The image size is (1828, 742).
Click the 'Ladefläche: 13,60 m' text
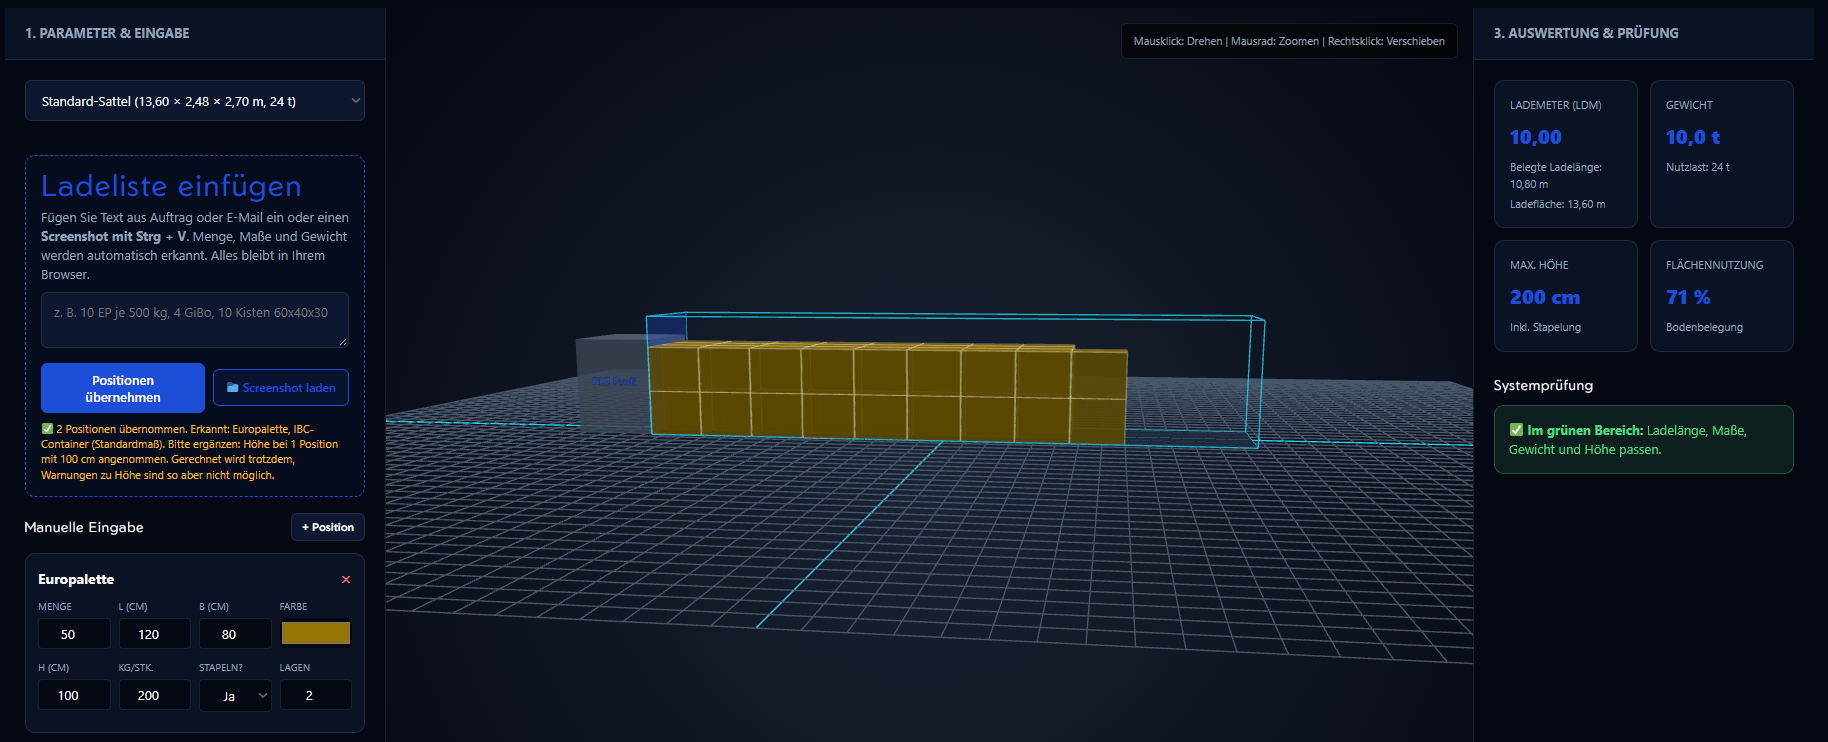tap(1558, 204)
